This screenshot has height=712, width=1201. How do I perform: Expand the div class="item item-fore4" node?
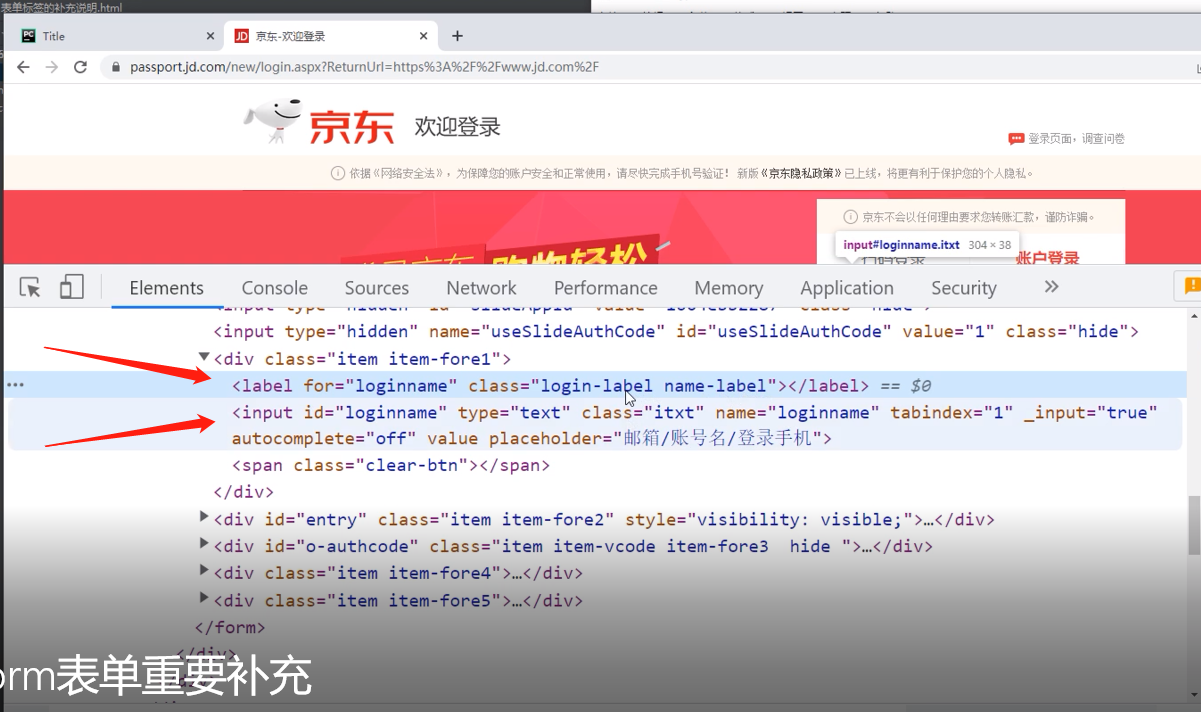coord(204,572)
